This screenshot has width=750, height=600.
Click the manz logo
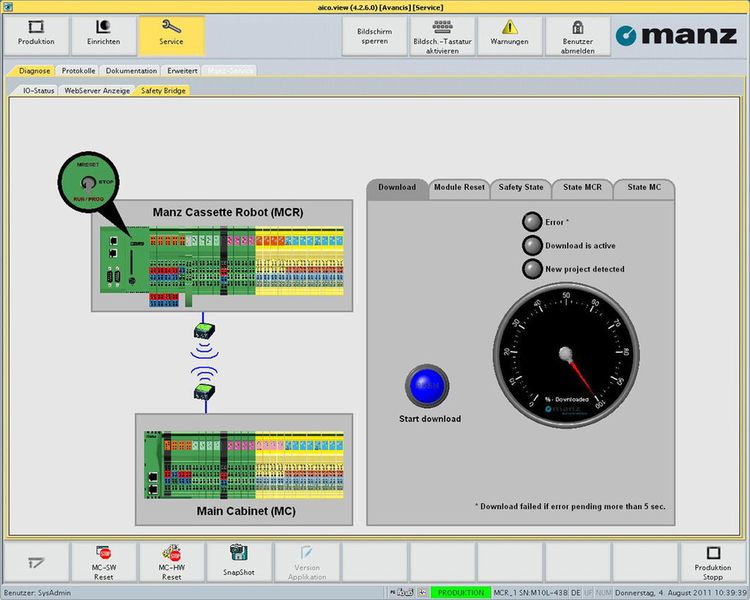[x=676, y=35]
